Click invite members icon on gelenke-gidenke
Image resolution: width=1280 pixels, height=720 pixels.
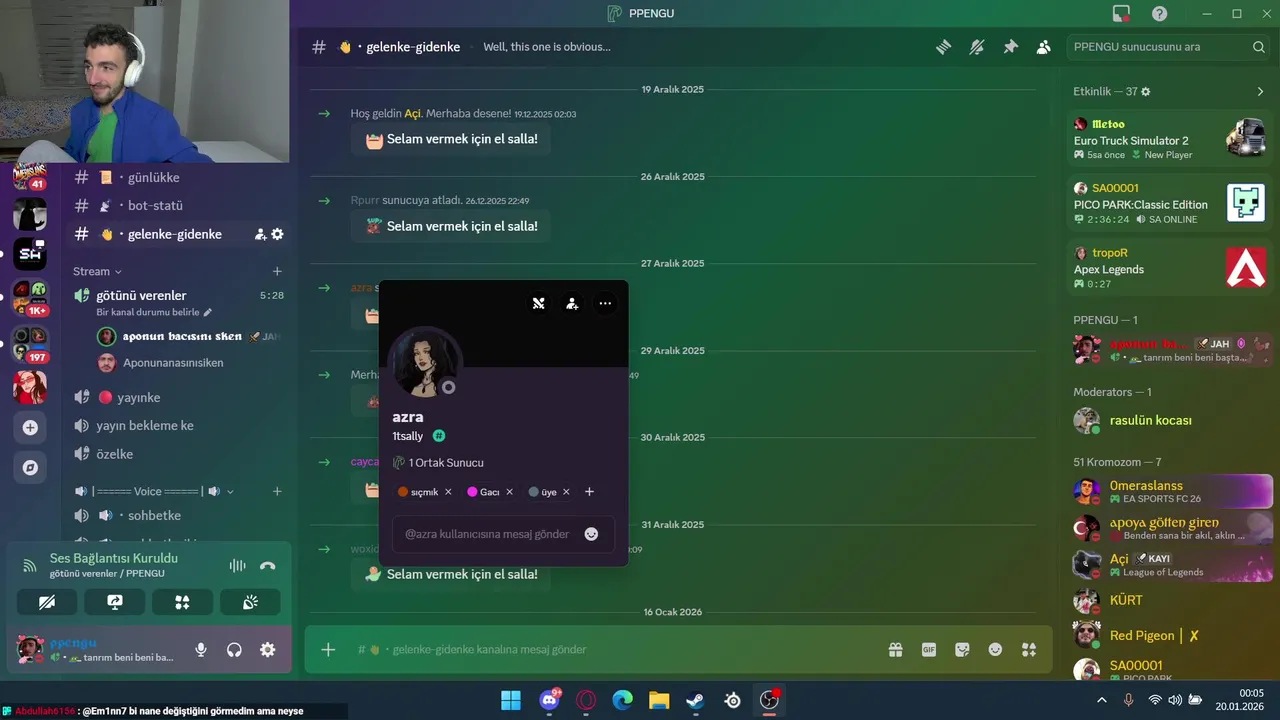pyautogui.click(x=260, y=234)
